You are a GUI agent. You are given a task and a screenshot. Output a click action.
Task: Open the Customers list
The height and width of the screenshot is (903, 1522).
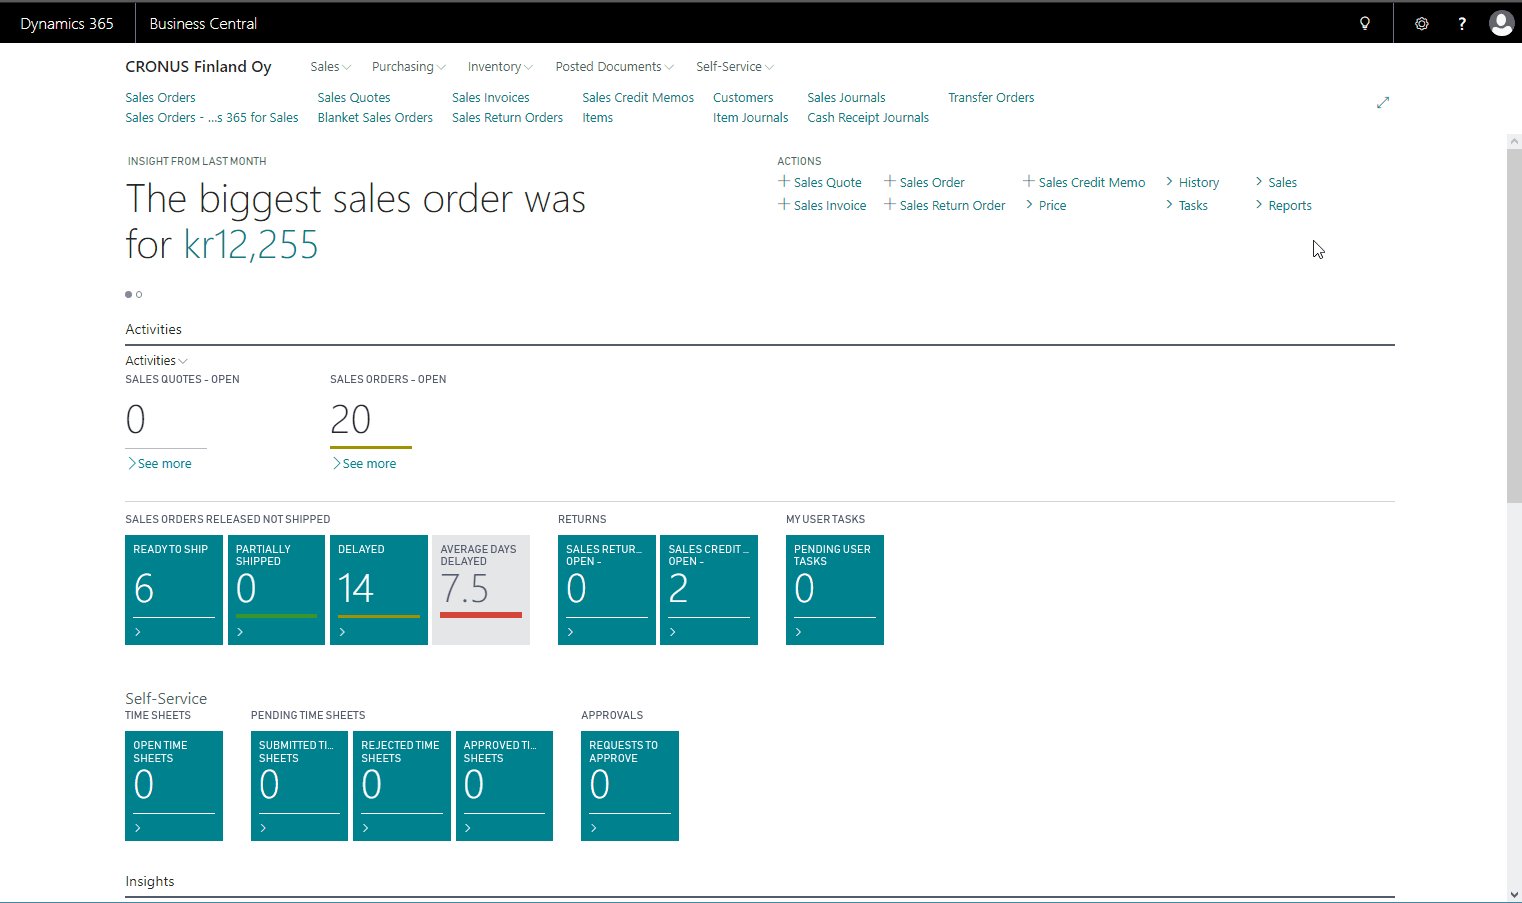pos(743,97)
